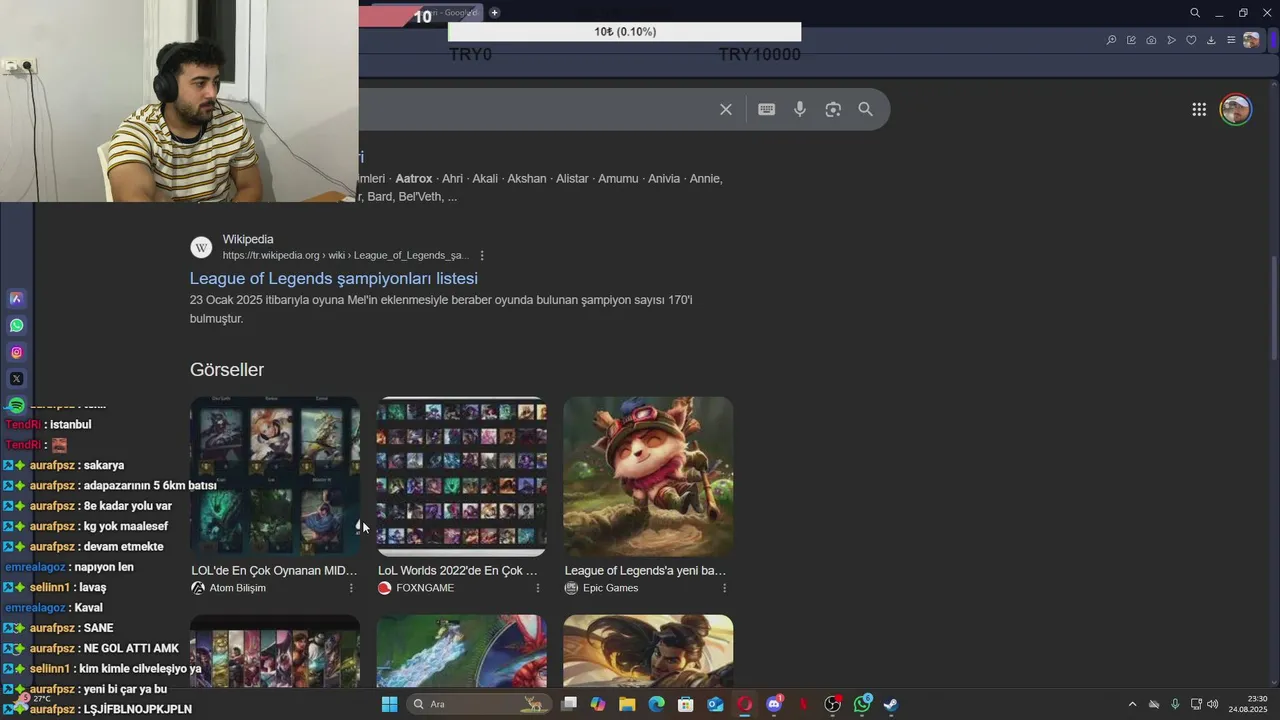The width and height of the screenshot is (1280, 720).
Task: Open Opera profile picture in toolbar
Action: click(1251, 40)
